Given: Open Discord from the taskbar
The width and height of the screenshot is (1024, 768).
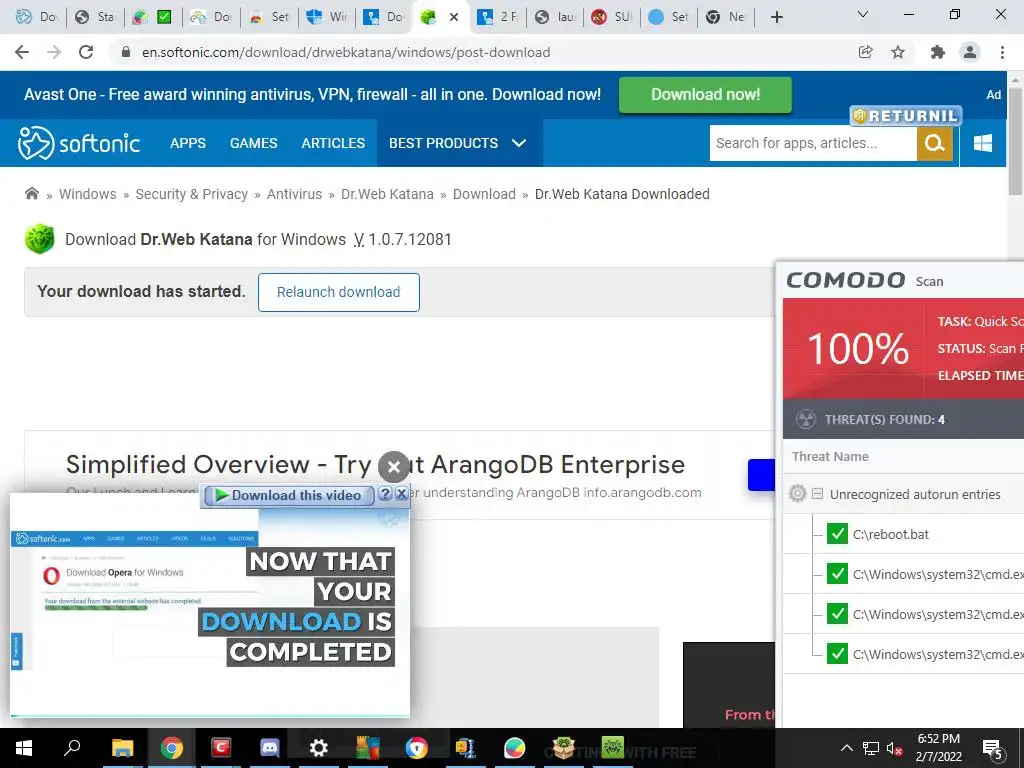Looking at the screenshot, I should [270, 748].
